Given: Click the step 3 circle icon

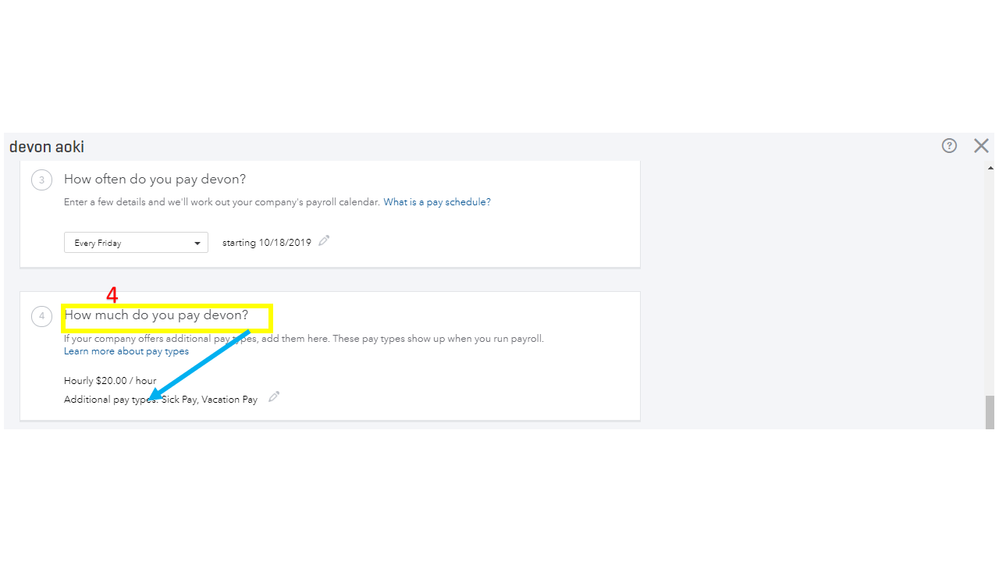Looking at the screenshot, I should click(42, 180).
